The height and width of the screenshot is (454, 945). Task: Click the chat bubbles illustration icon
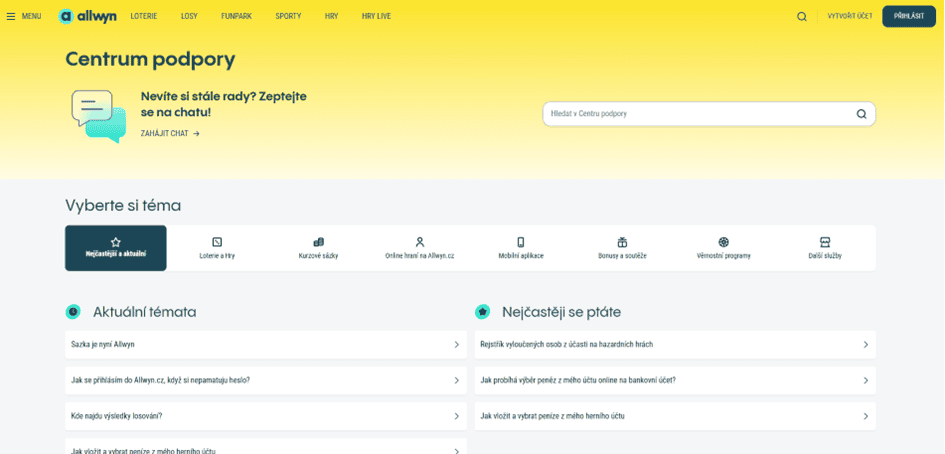[x=99, y=116]
